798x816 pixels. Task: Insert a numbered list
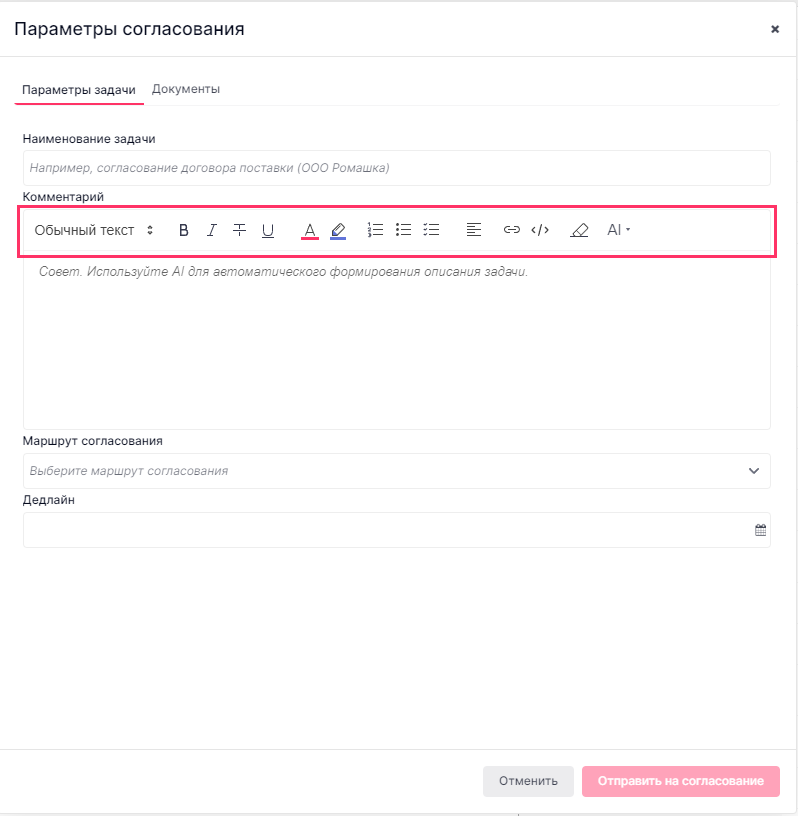click(x=375, y=230)
